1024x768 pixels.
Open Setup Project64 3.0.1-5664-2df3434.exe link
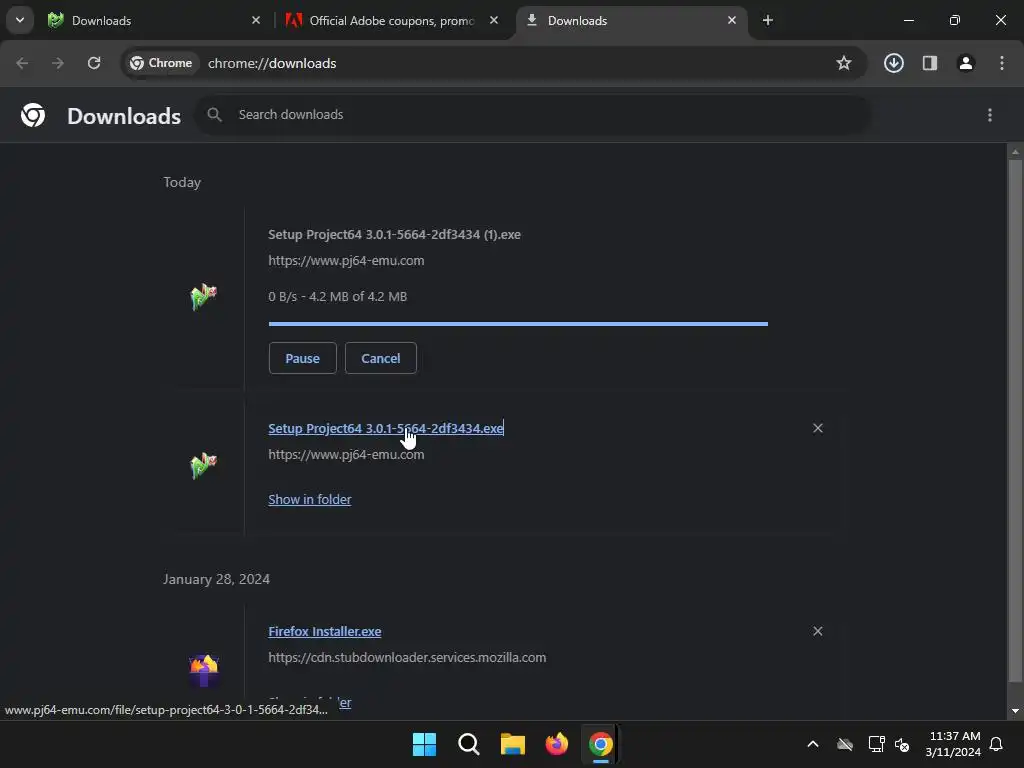(385, 428)
